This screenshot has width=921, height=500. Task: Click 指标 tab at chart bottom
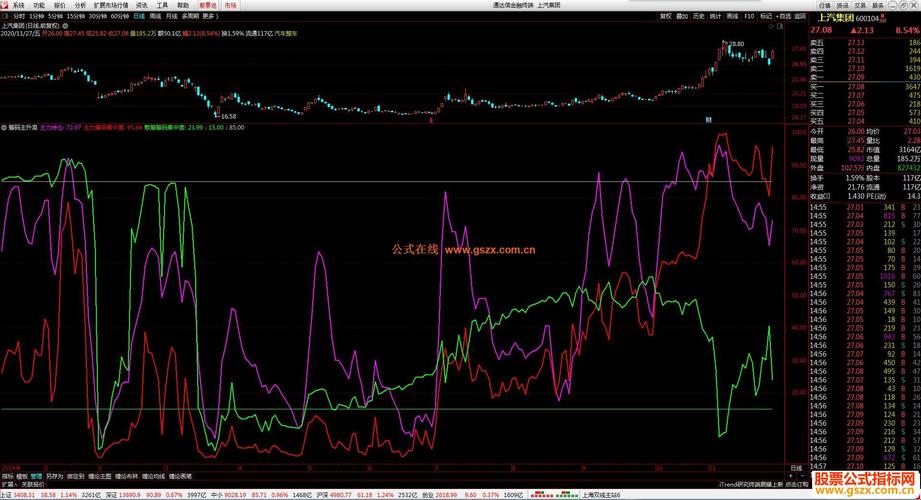pyautogui.click(x=7, y=476)
